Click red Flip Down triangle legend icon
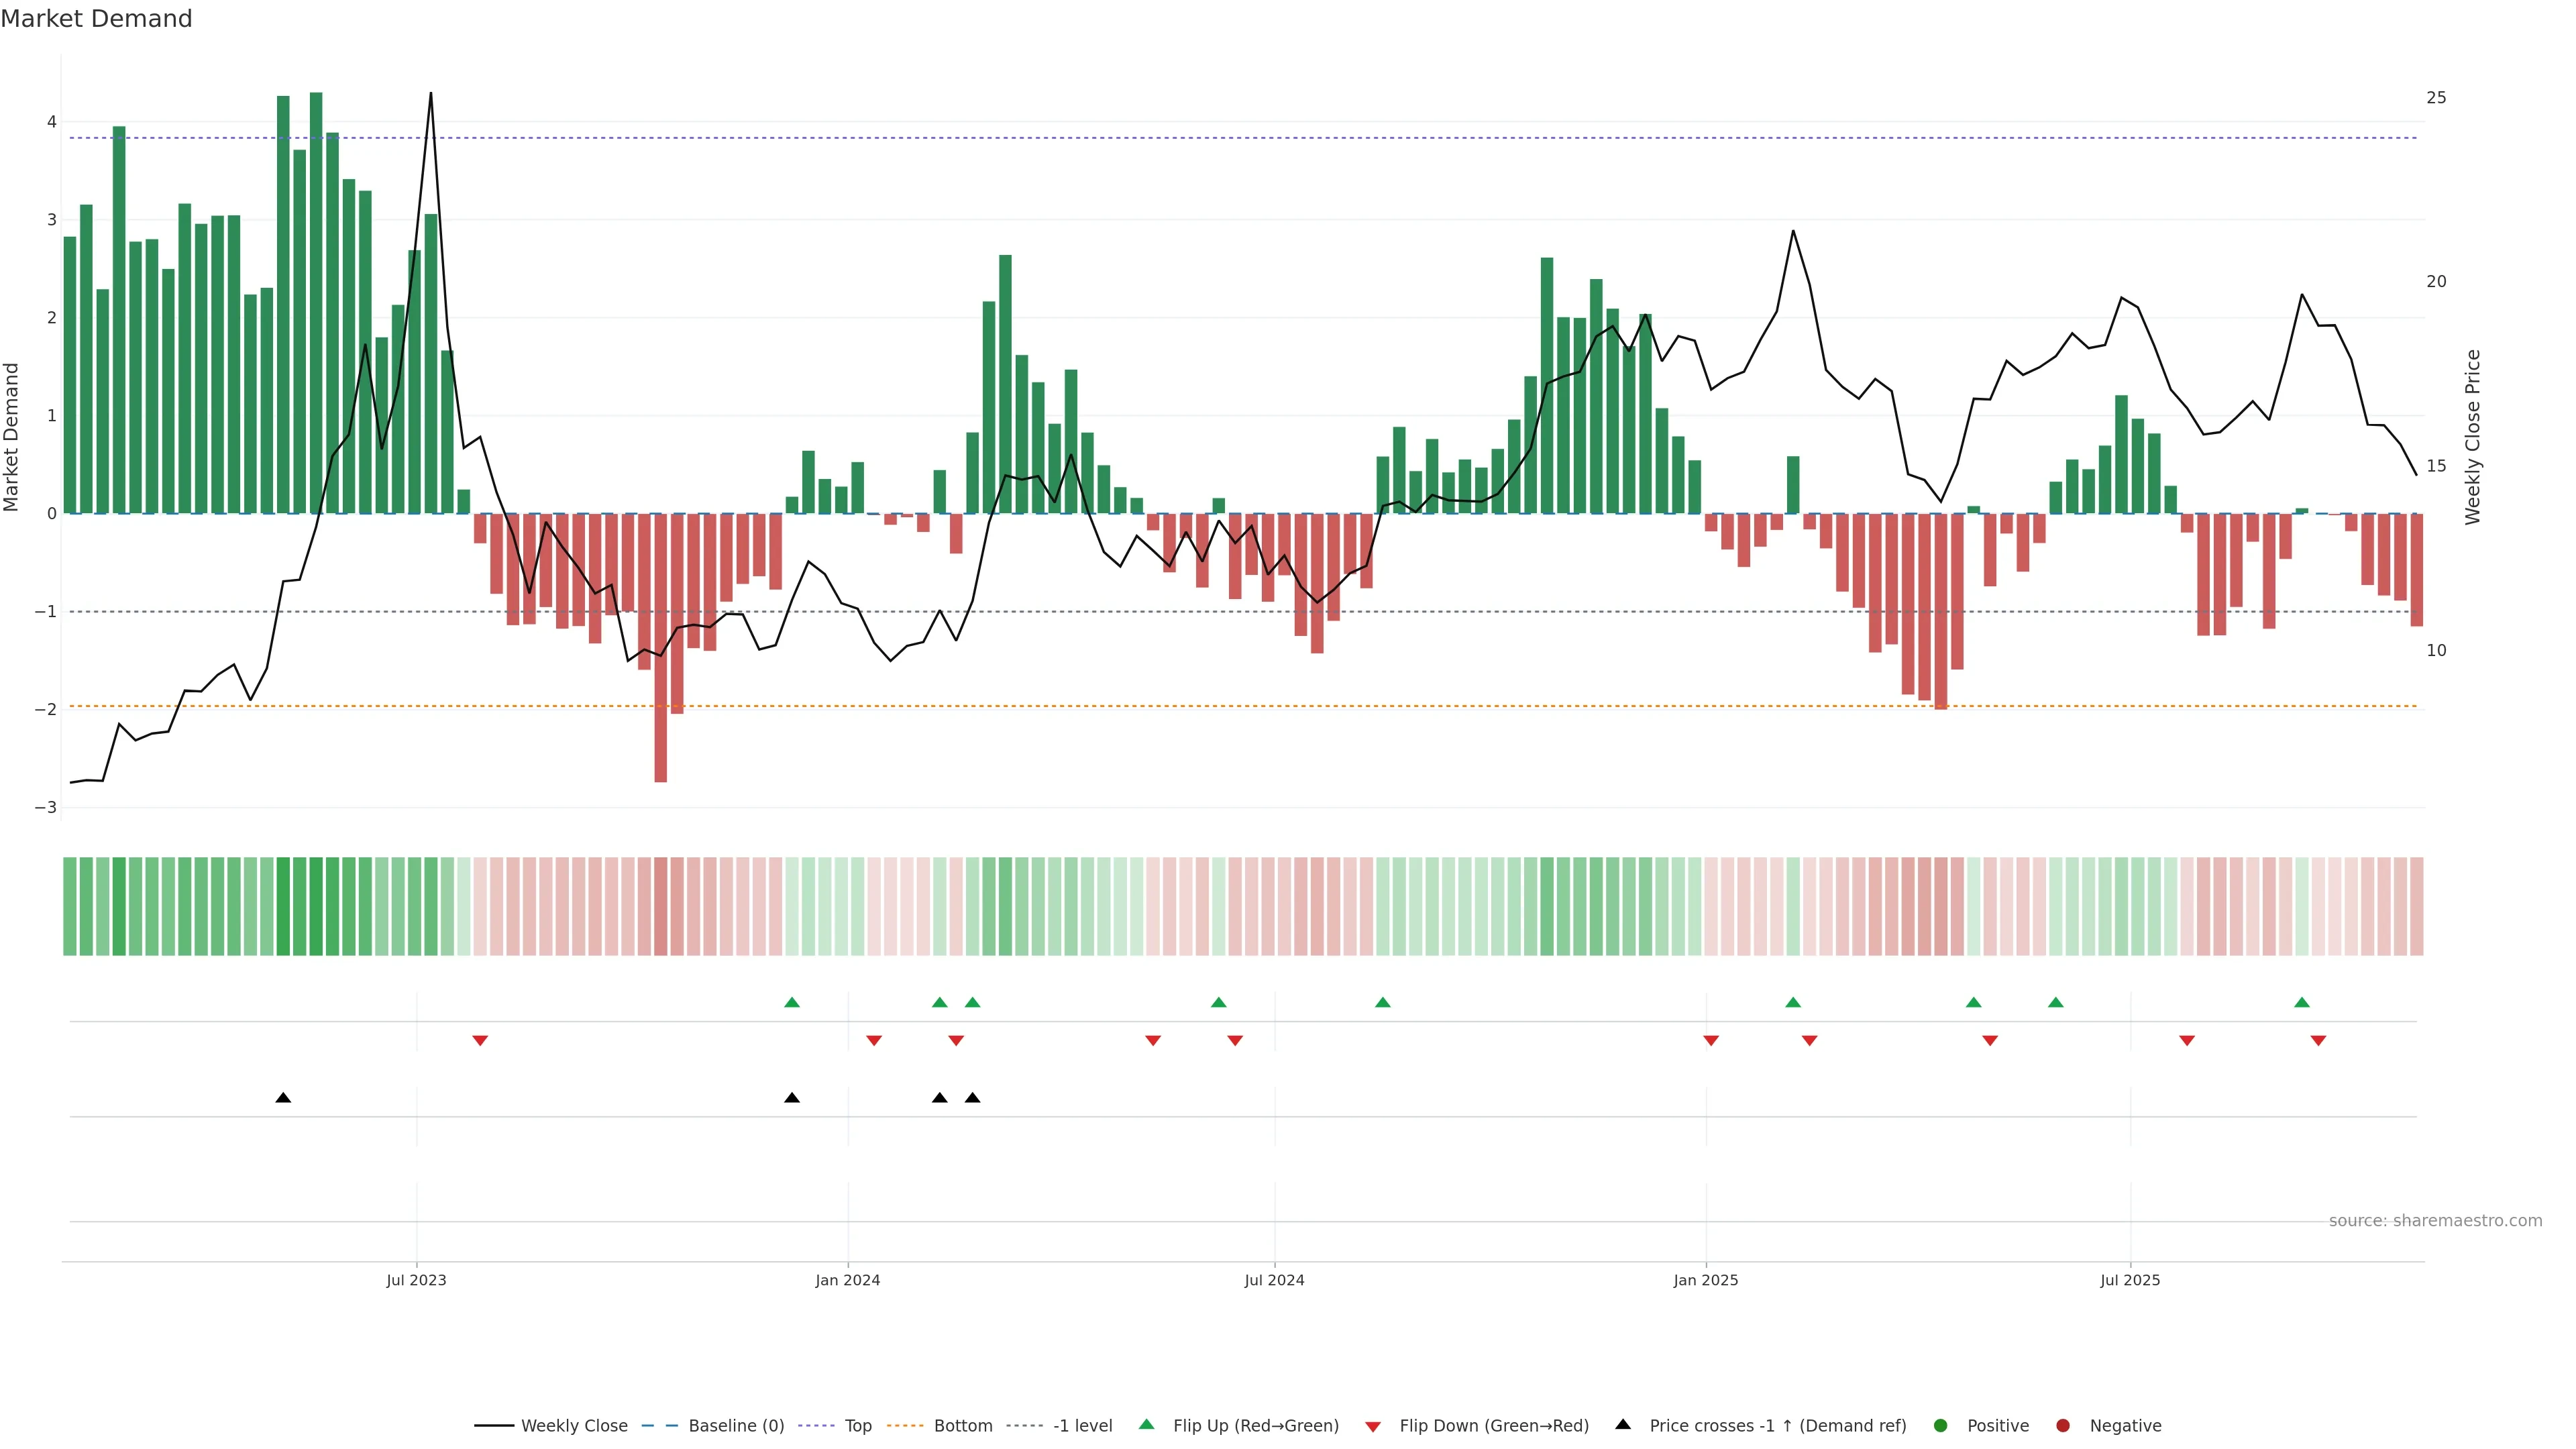This screenshot has height=1449, width=2576. 1373,1426
